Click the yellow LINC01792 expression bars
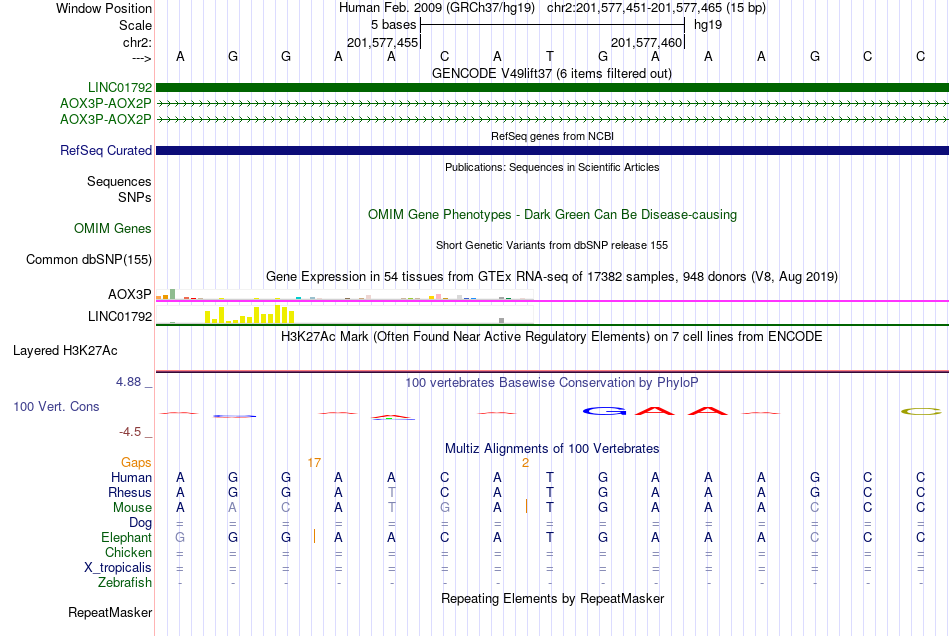 click(250, 314)
